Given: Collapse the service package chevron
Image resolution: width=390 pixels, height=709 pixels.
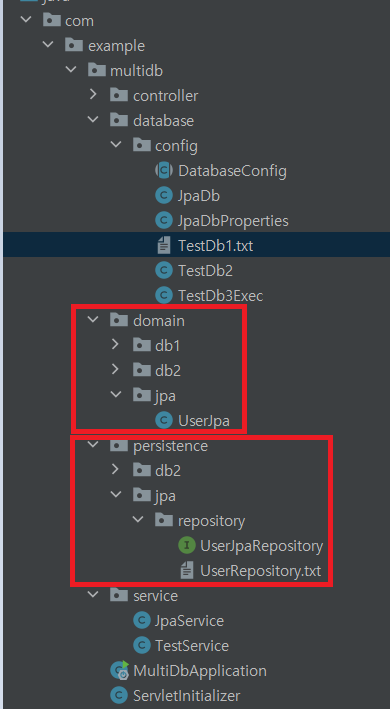Looking at the screenshot, I should 93,596.
